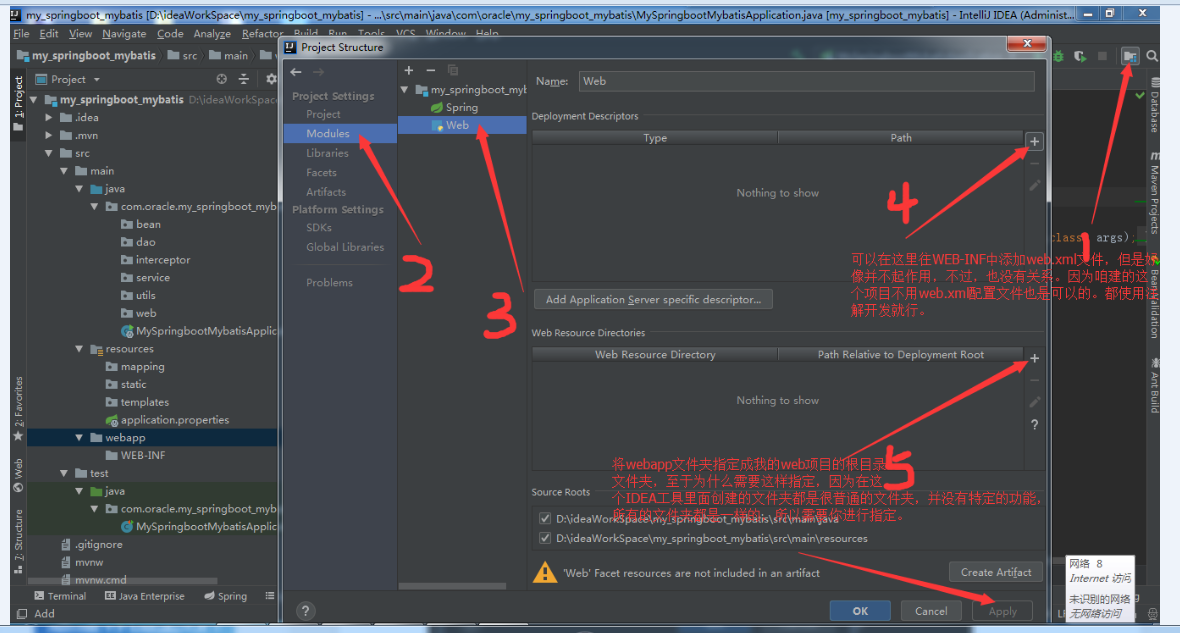Click the locate/scroll from source target icon
The image size is (1180, 633).
(221, 79)
